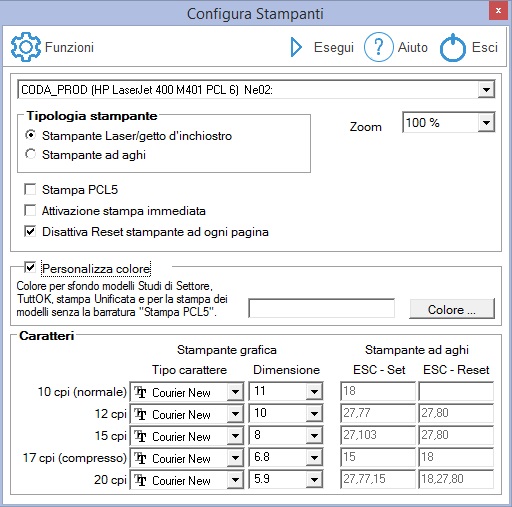Image resolution: width=512 pixels, height=507 pixels.
Task: Select Stampante ad aghi radio button
Action: pos(30,154)
